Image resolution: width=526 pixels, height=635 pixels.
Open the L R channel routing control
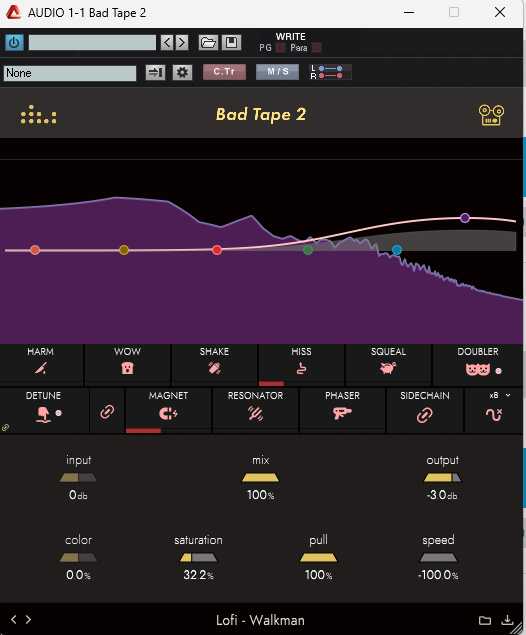click(x=330, y=72)
